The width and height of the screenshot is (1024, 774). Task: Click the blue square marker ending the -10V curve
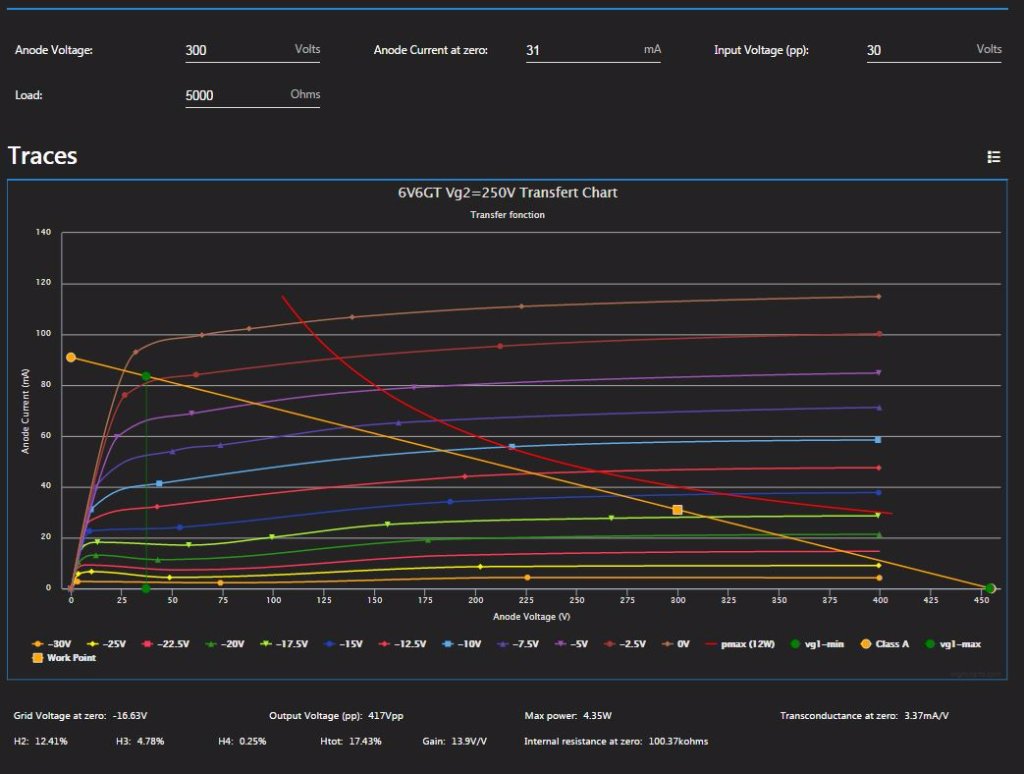coord(878,440)
